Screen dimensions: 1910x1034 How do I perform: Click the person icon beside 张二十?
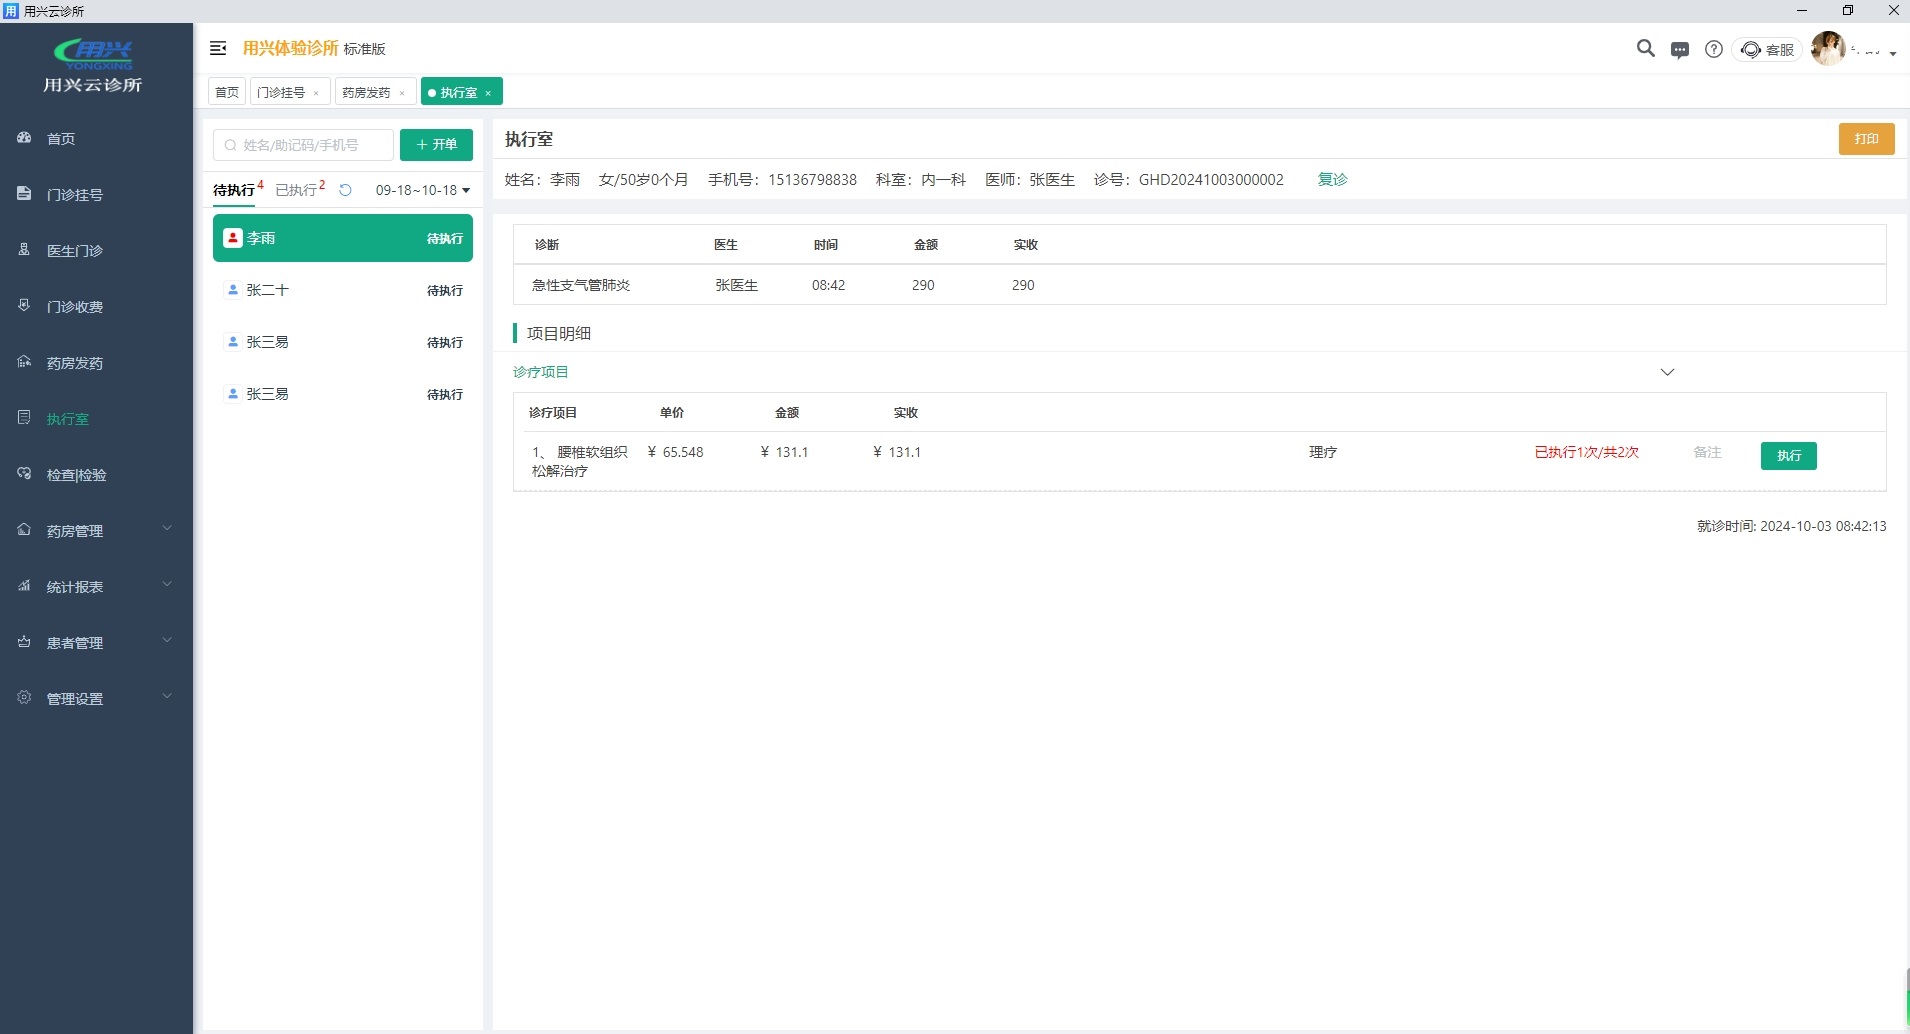coord(233,290)
